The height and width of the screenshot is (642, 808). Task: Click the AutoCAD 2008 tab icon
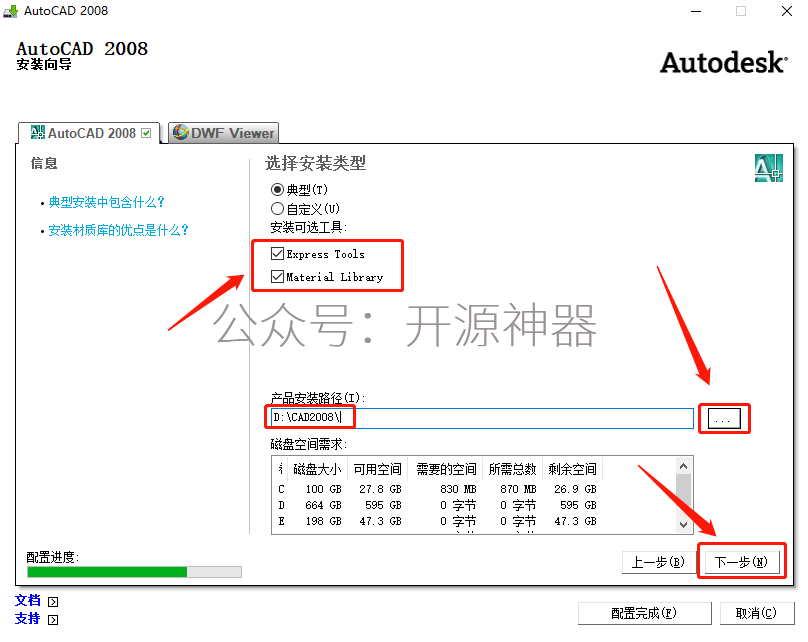click(x=38, y=132)
